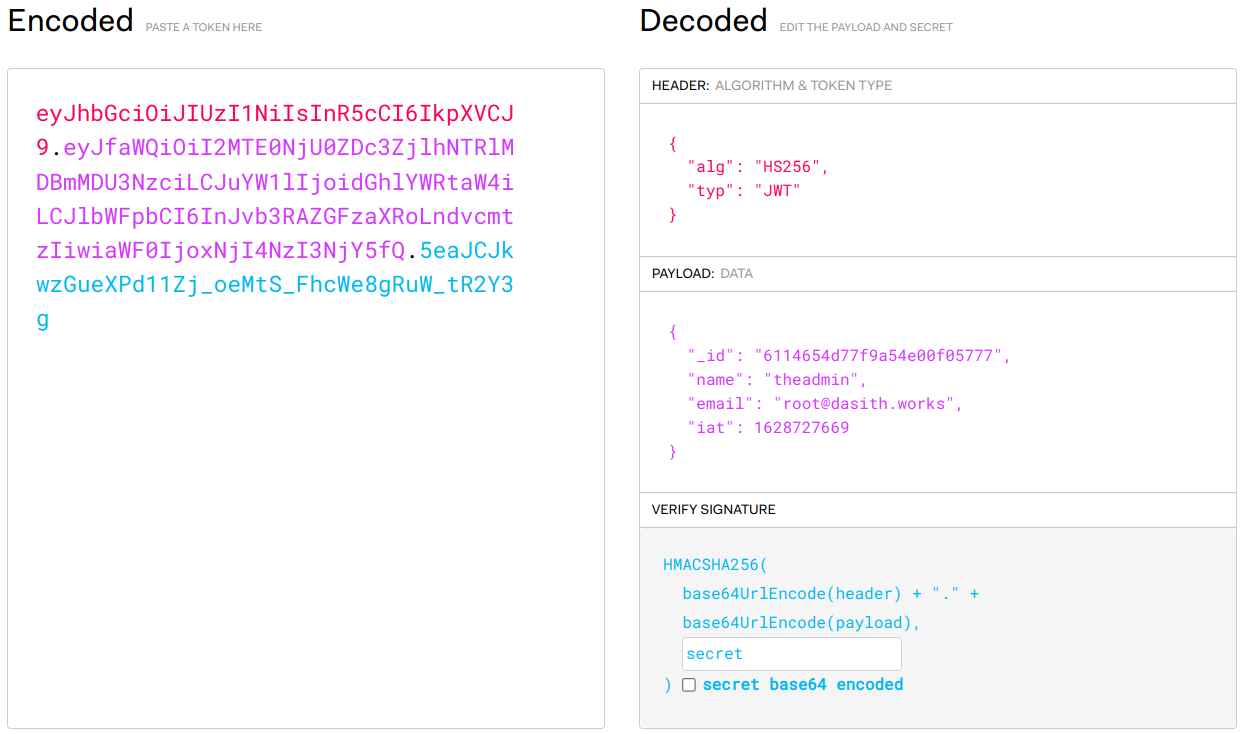Click the "_id" value in the payload
The height and width of the screenshot is (734, 1242).
click(883, 356)
